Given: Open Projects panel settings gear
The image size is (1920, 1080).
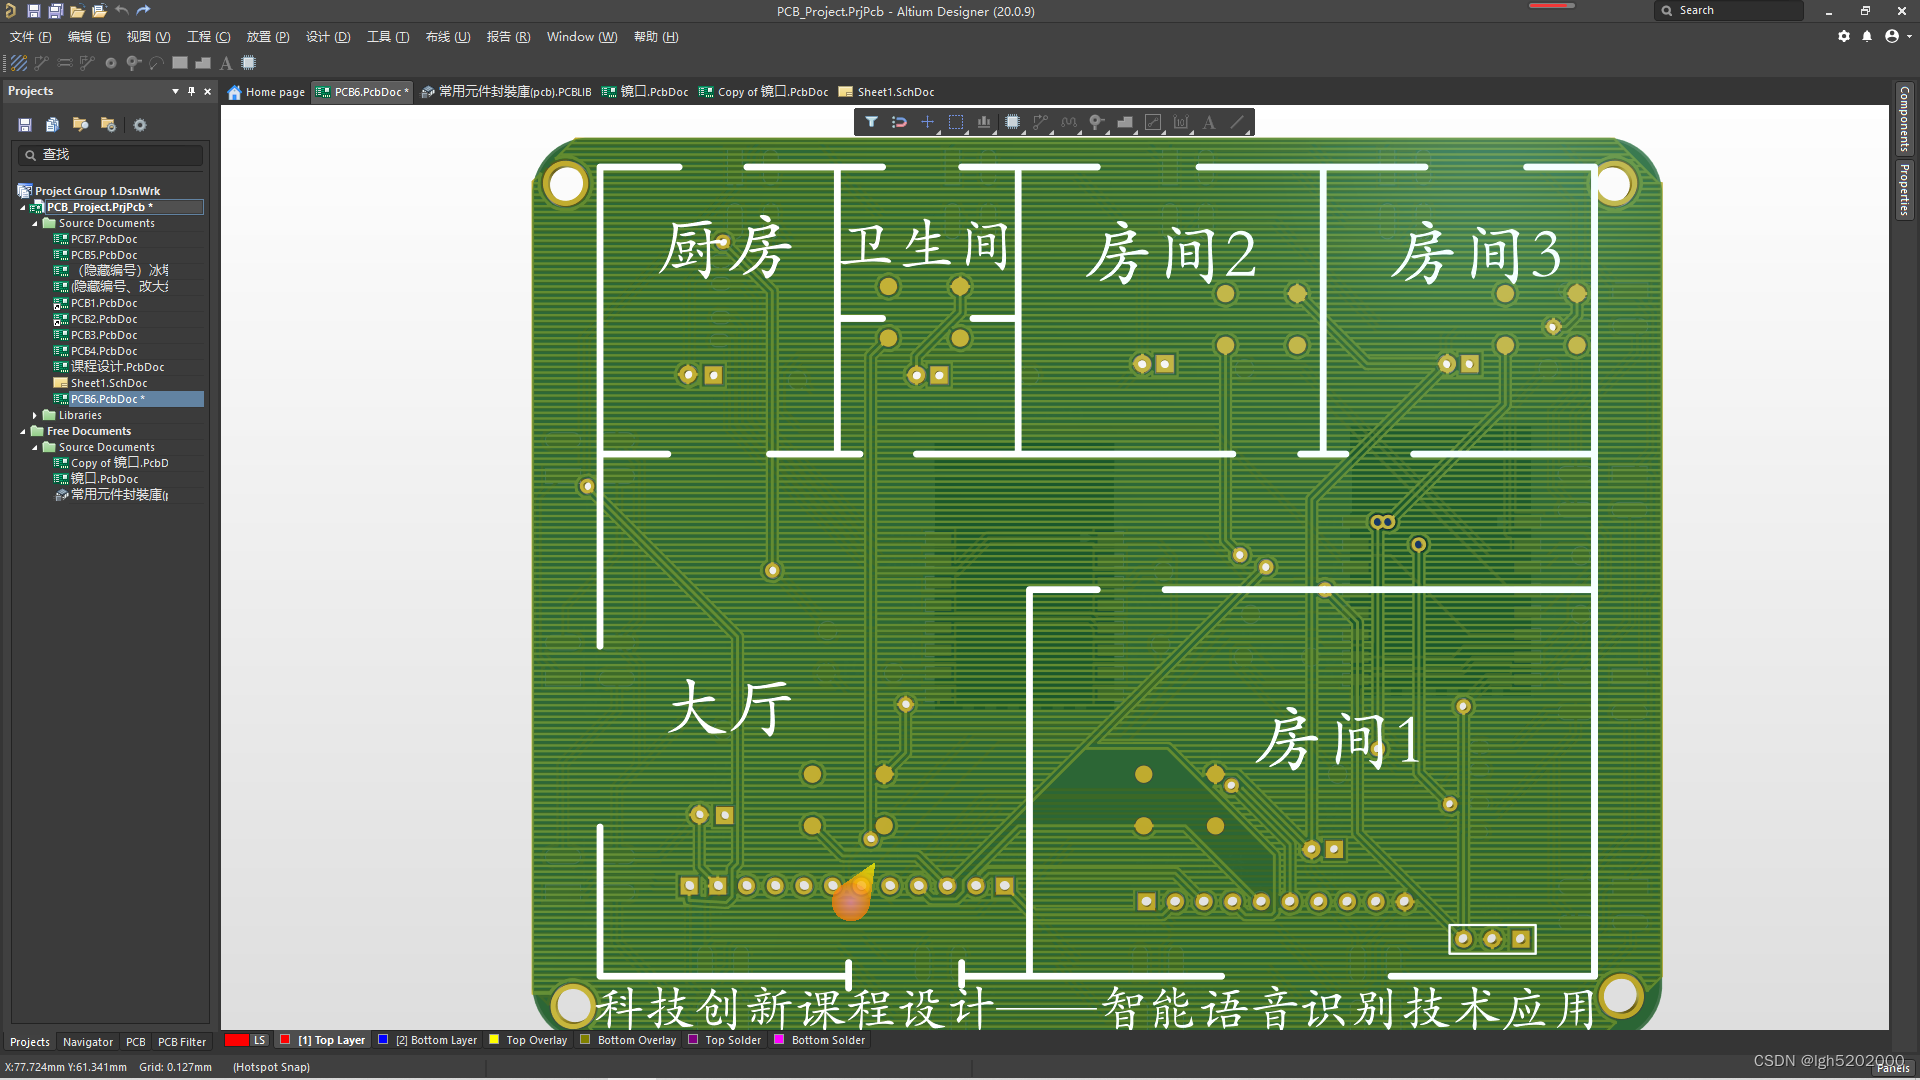Looking at the screenshot, I should coord(140,125).
